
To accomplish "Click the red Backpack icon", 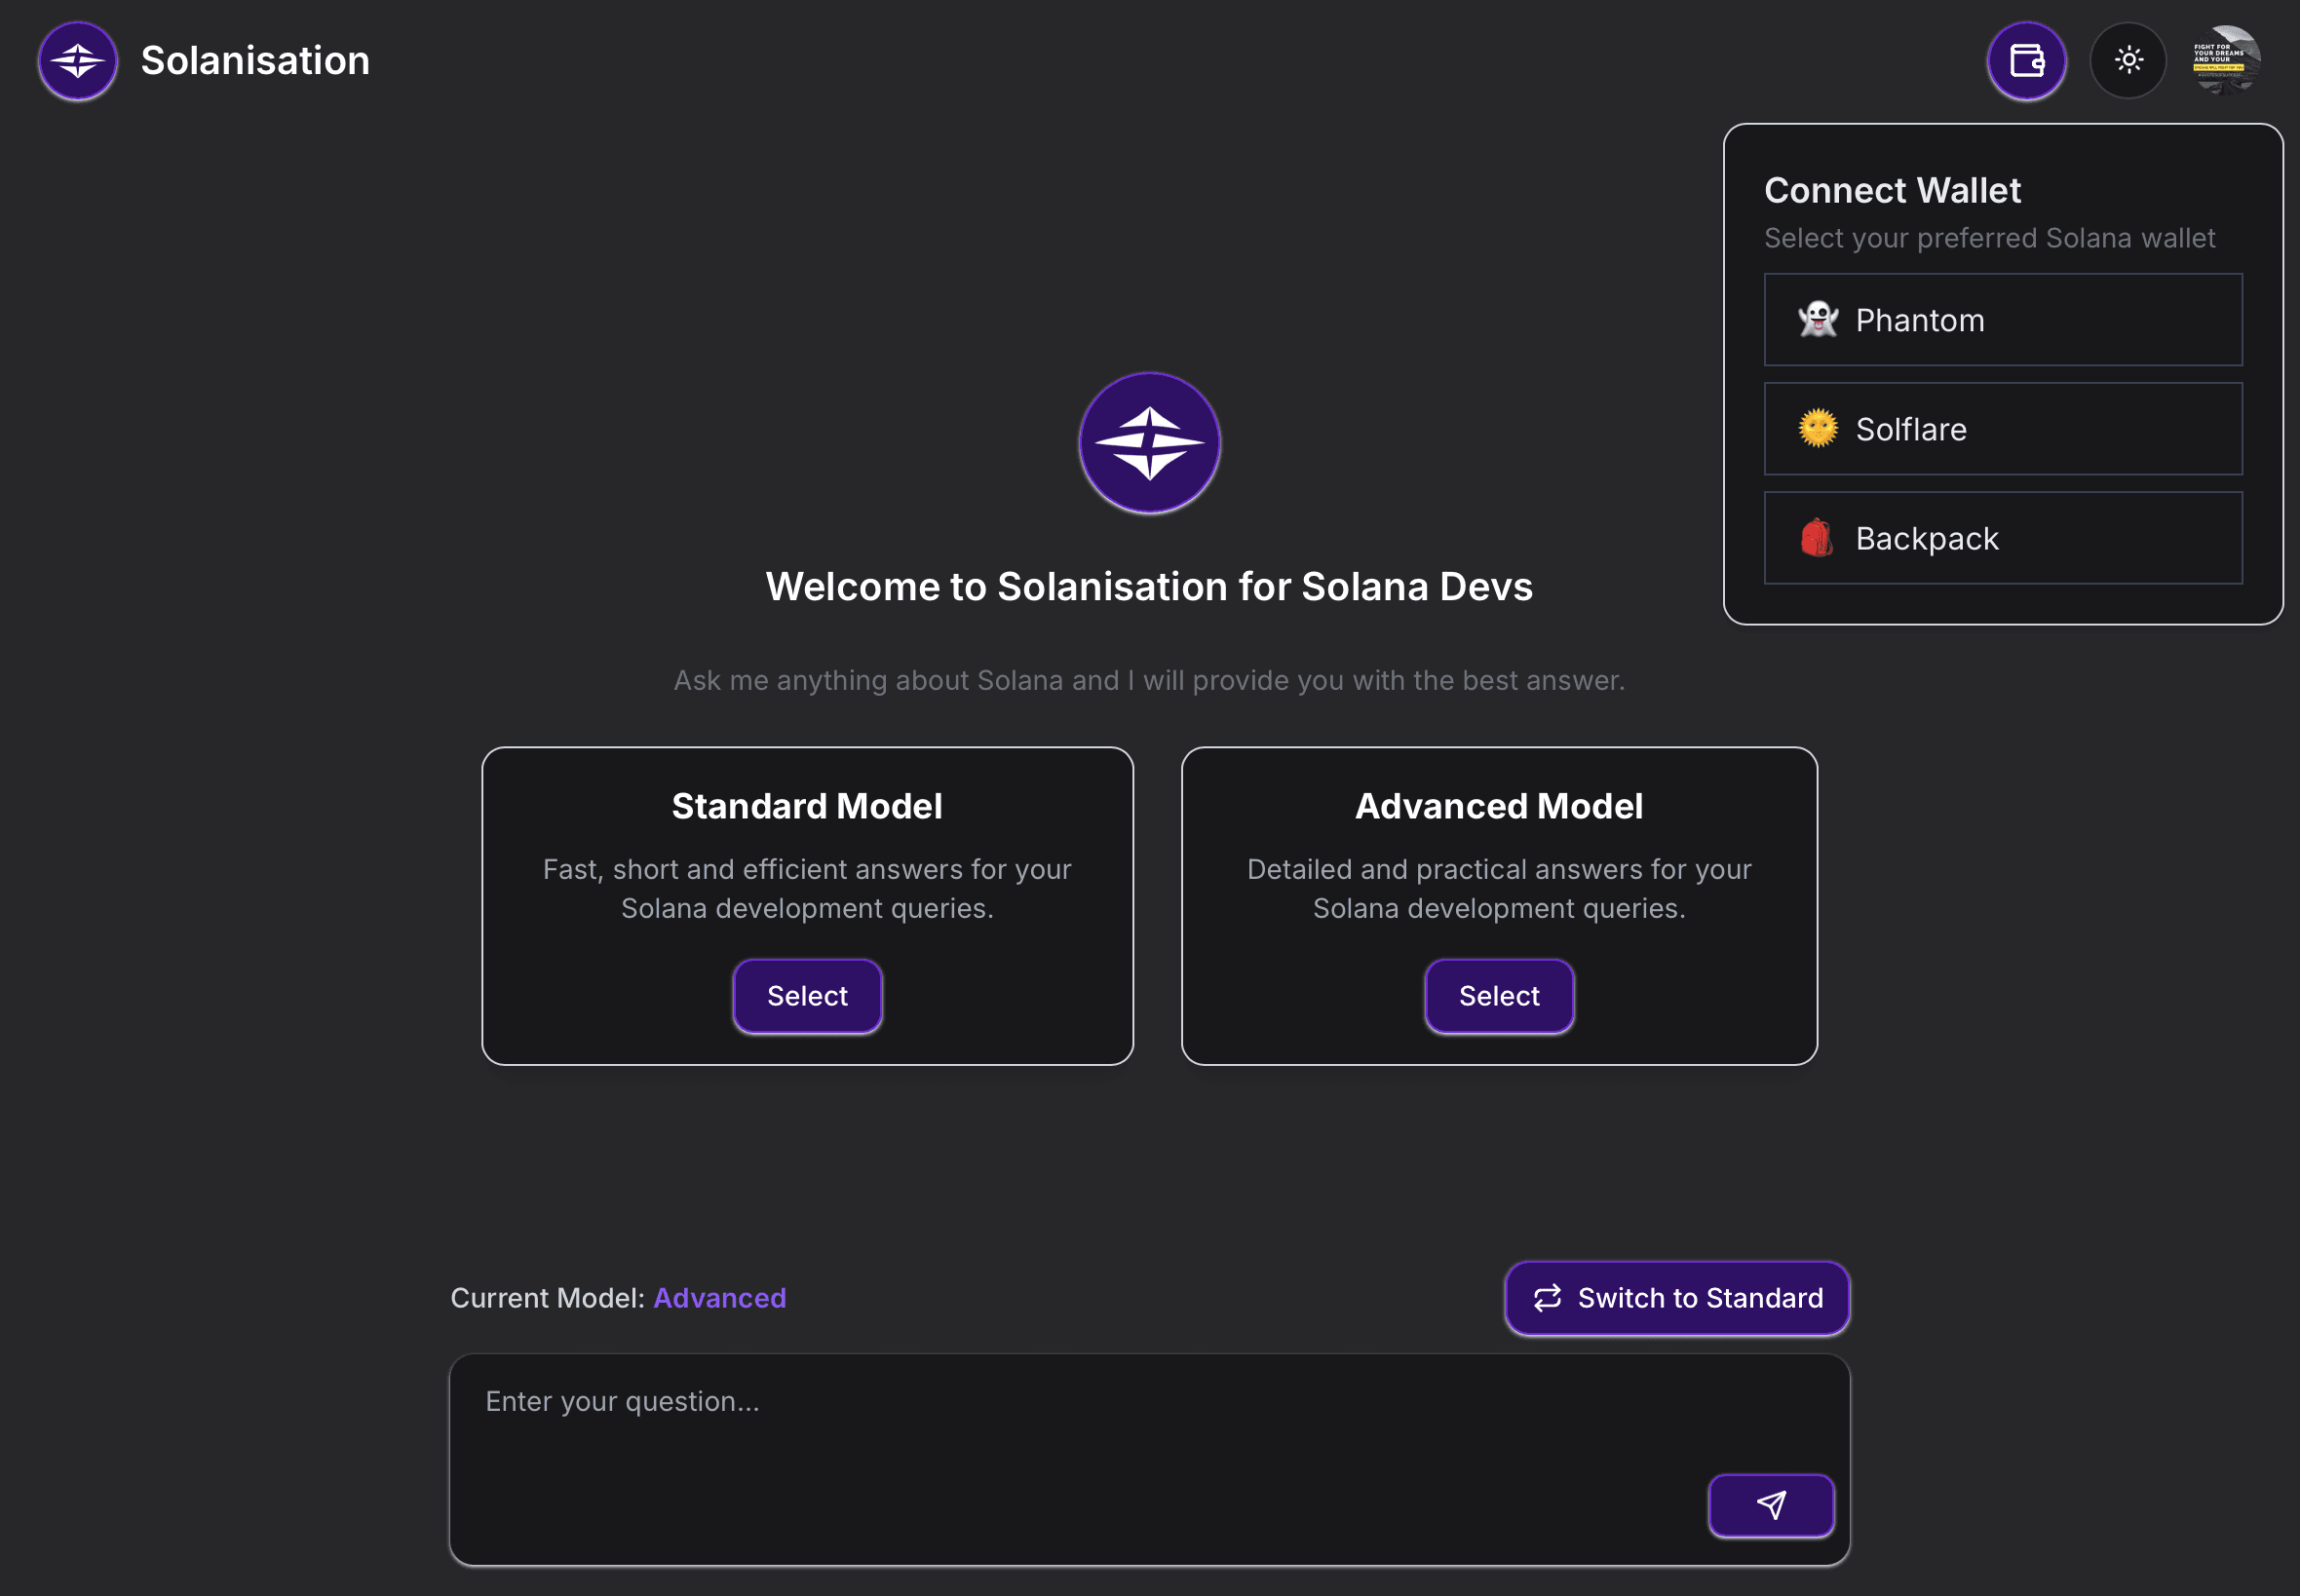I will point(1816,538).
